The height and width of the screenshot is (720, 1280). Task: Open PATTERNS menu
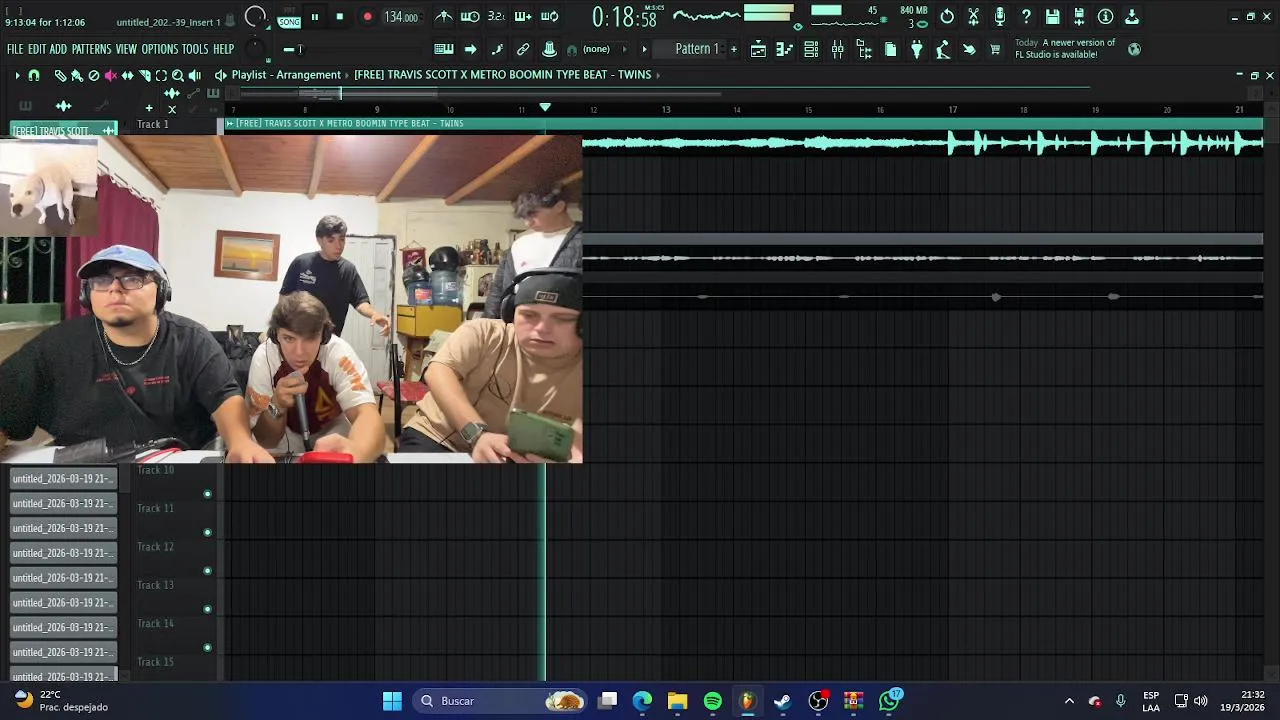pos(91,49)
